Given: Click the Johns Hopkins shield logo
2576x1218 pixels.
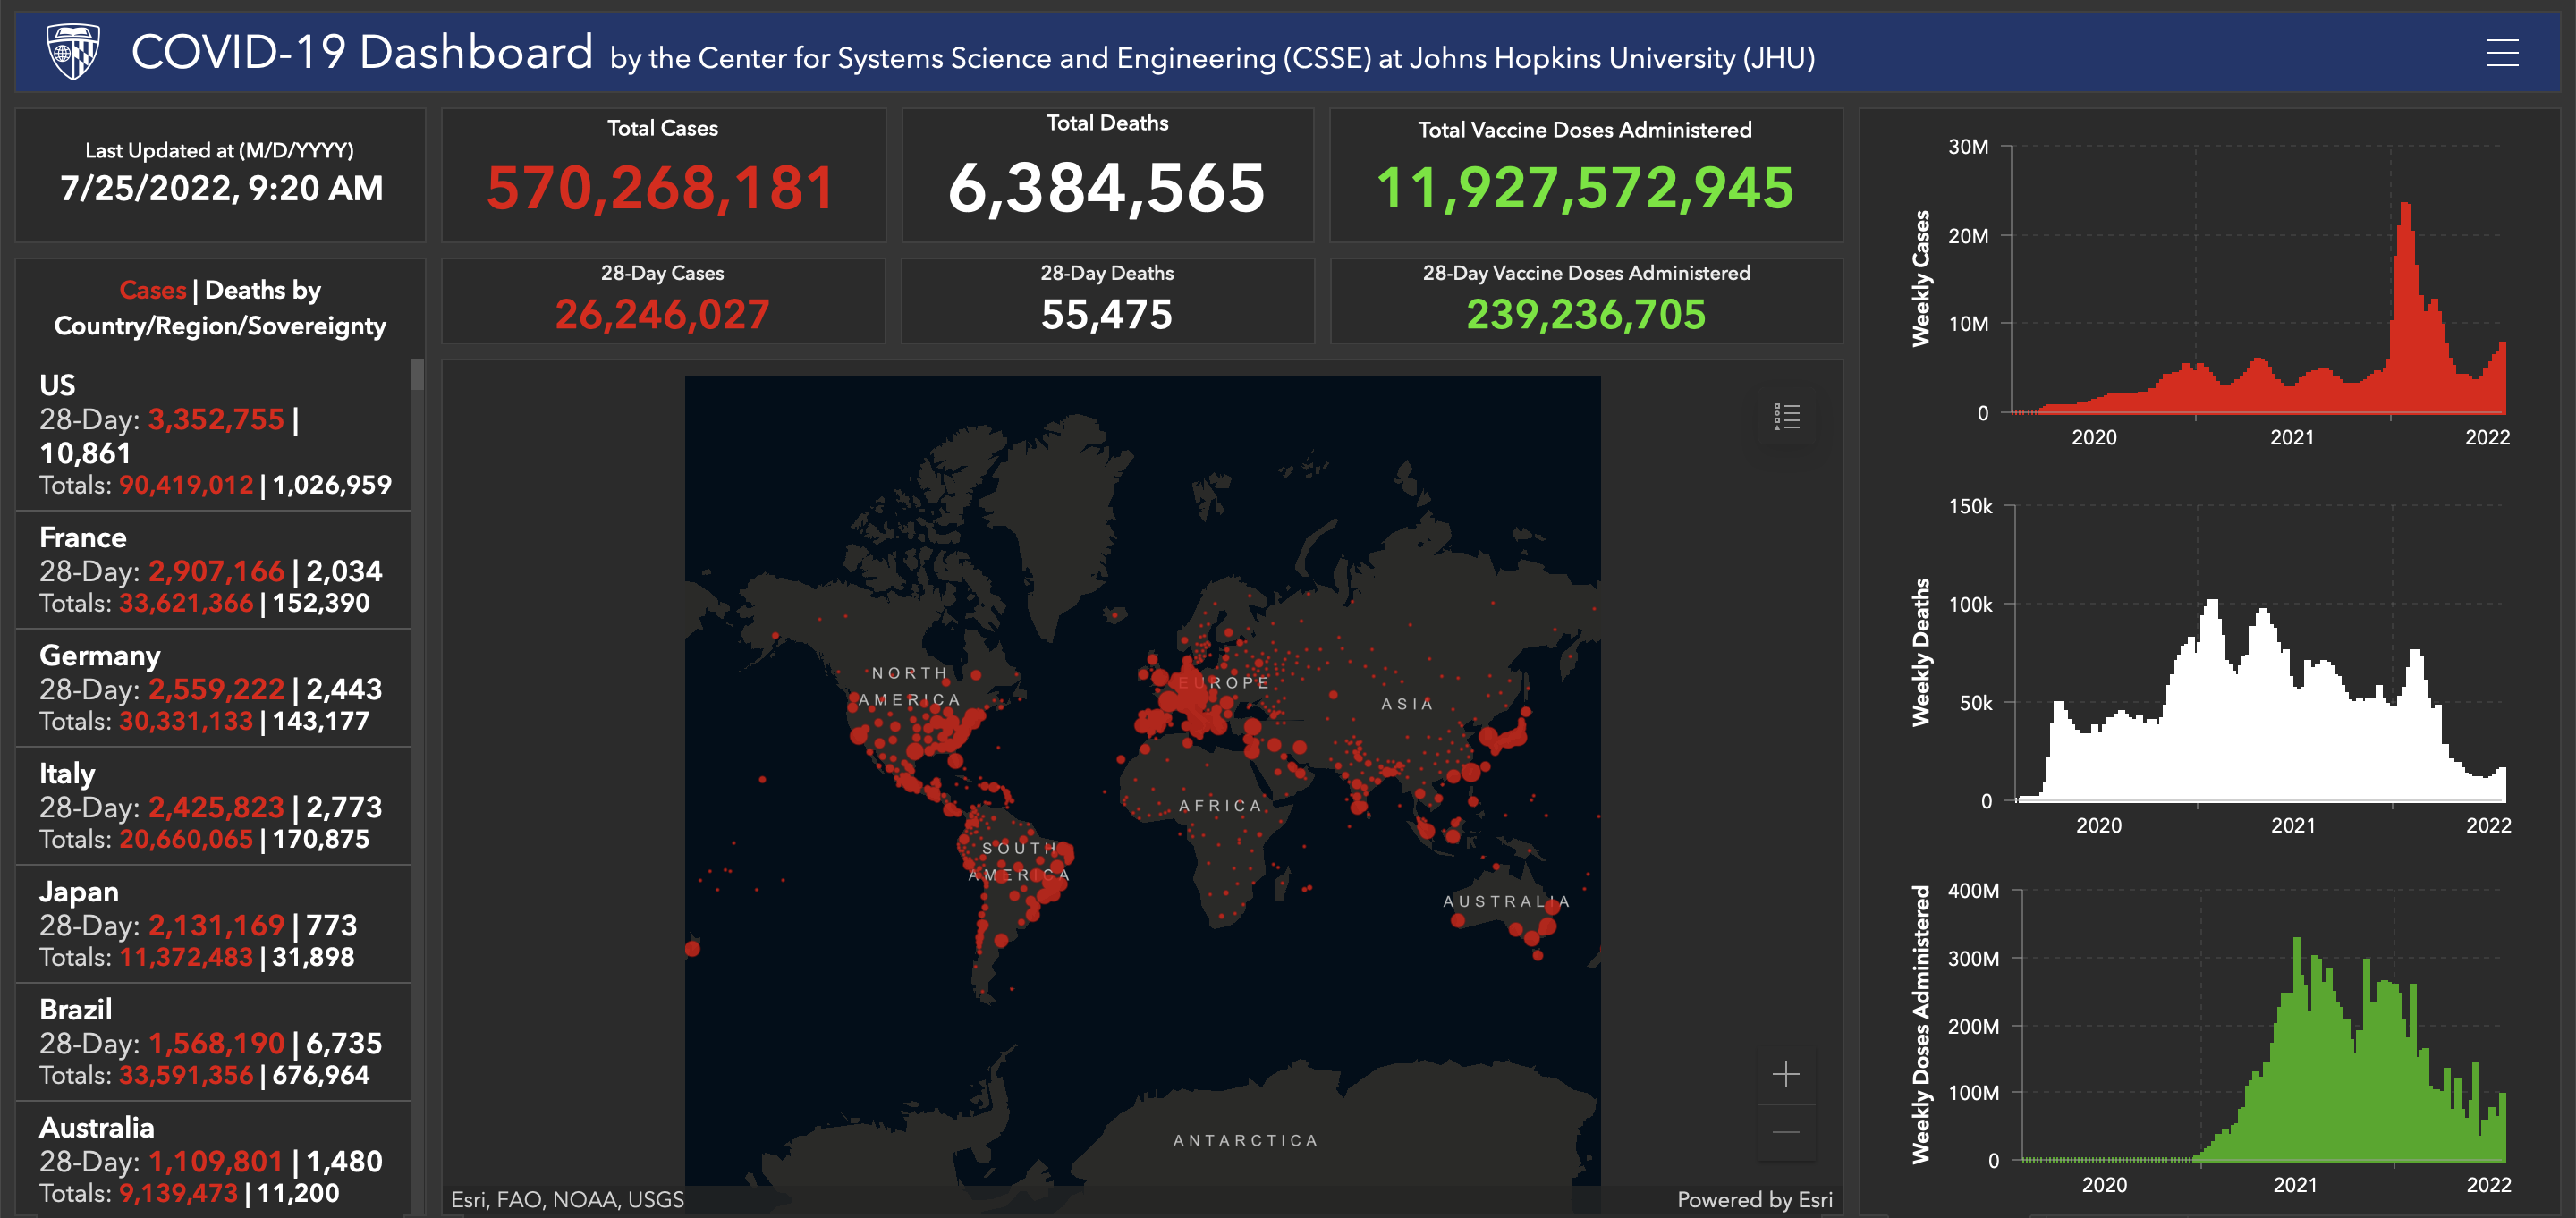Looking at the screenshot, I should [72, 52].
